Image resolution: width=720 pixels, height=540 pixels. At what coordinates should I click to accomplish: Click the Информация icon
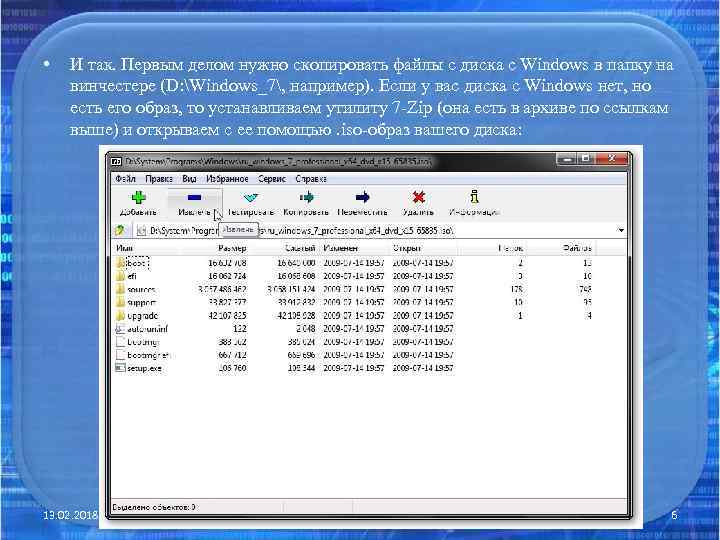[474, 197]
